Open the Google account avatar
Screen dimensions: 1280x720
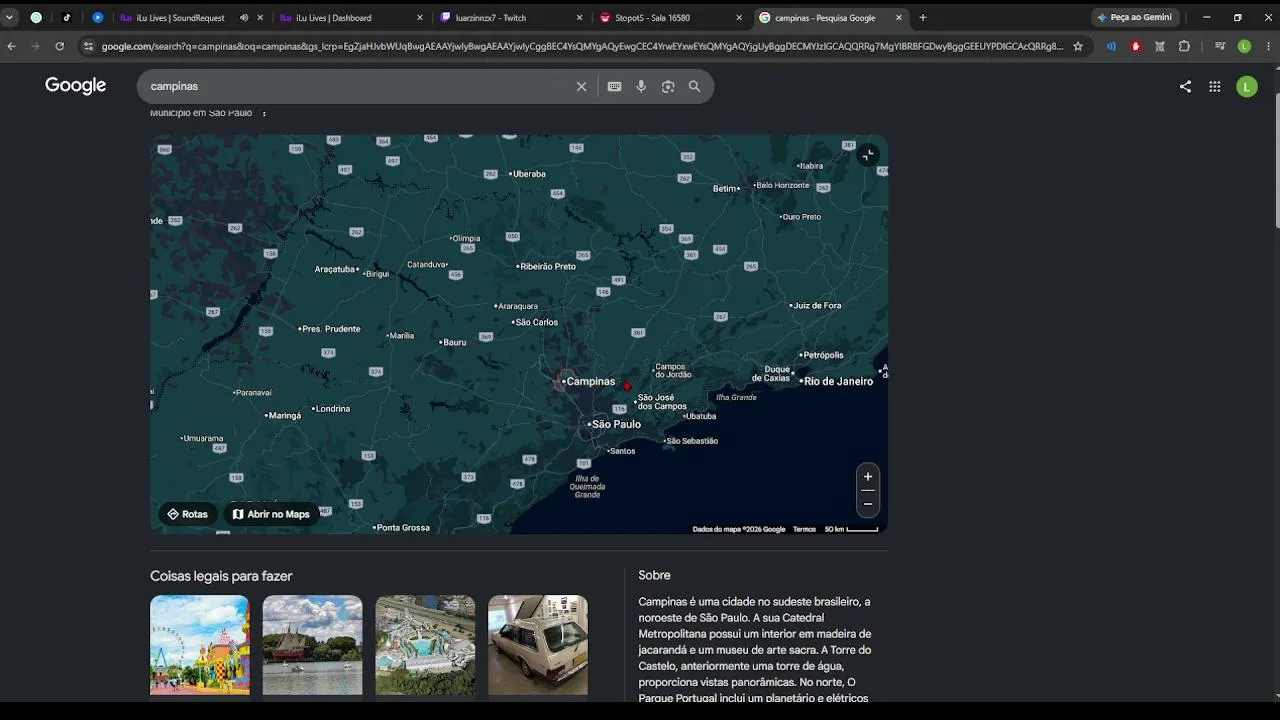click(x=1246, y=87)
